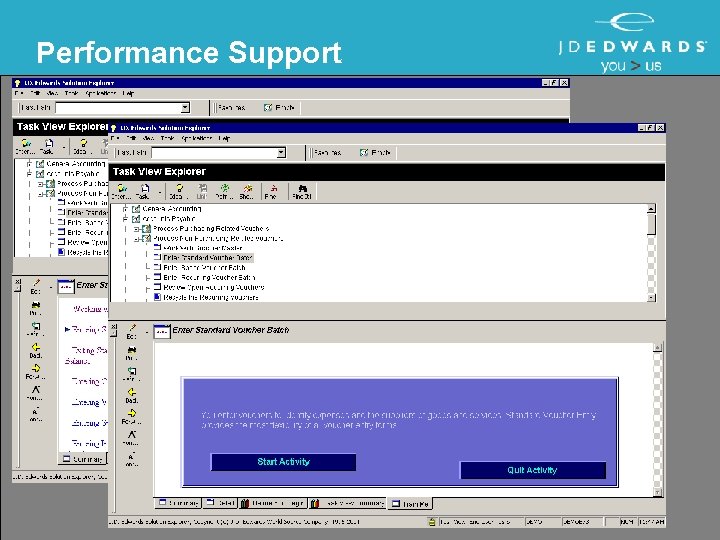Open the Help menu in front window
Viewport: 720px width, 540px height.
[224, 138]
